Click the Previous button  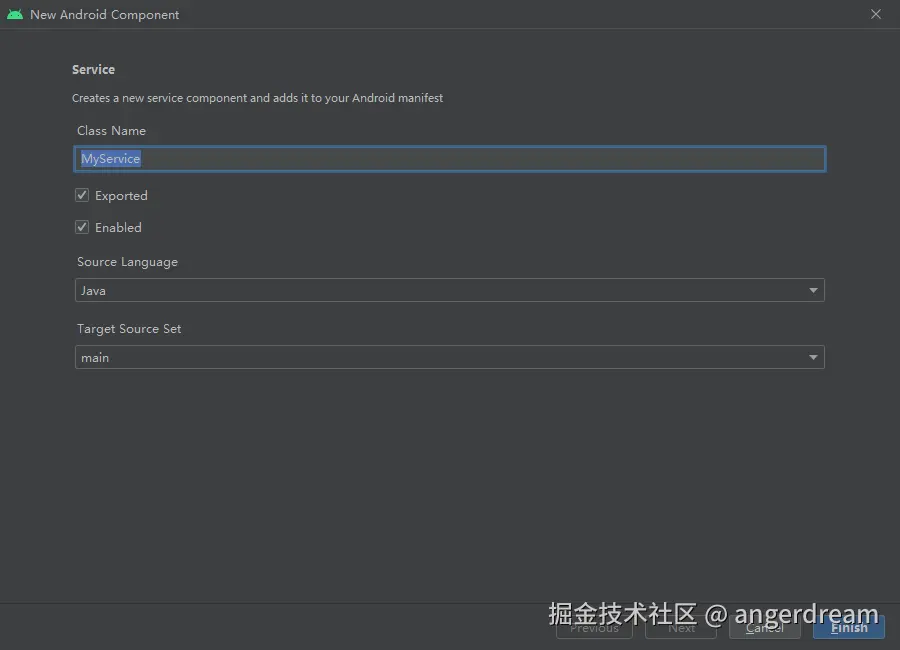[x=594, y=628]
